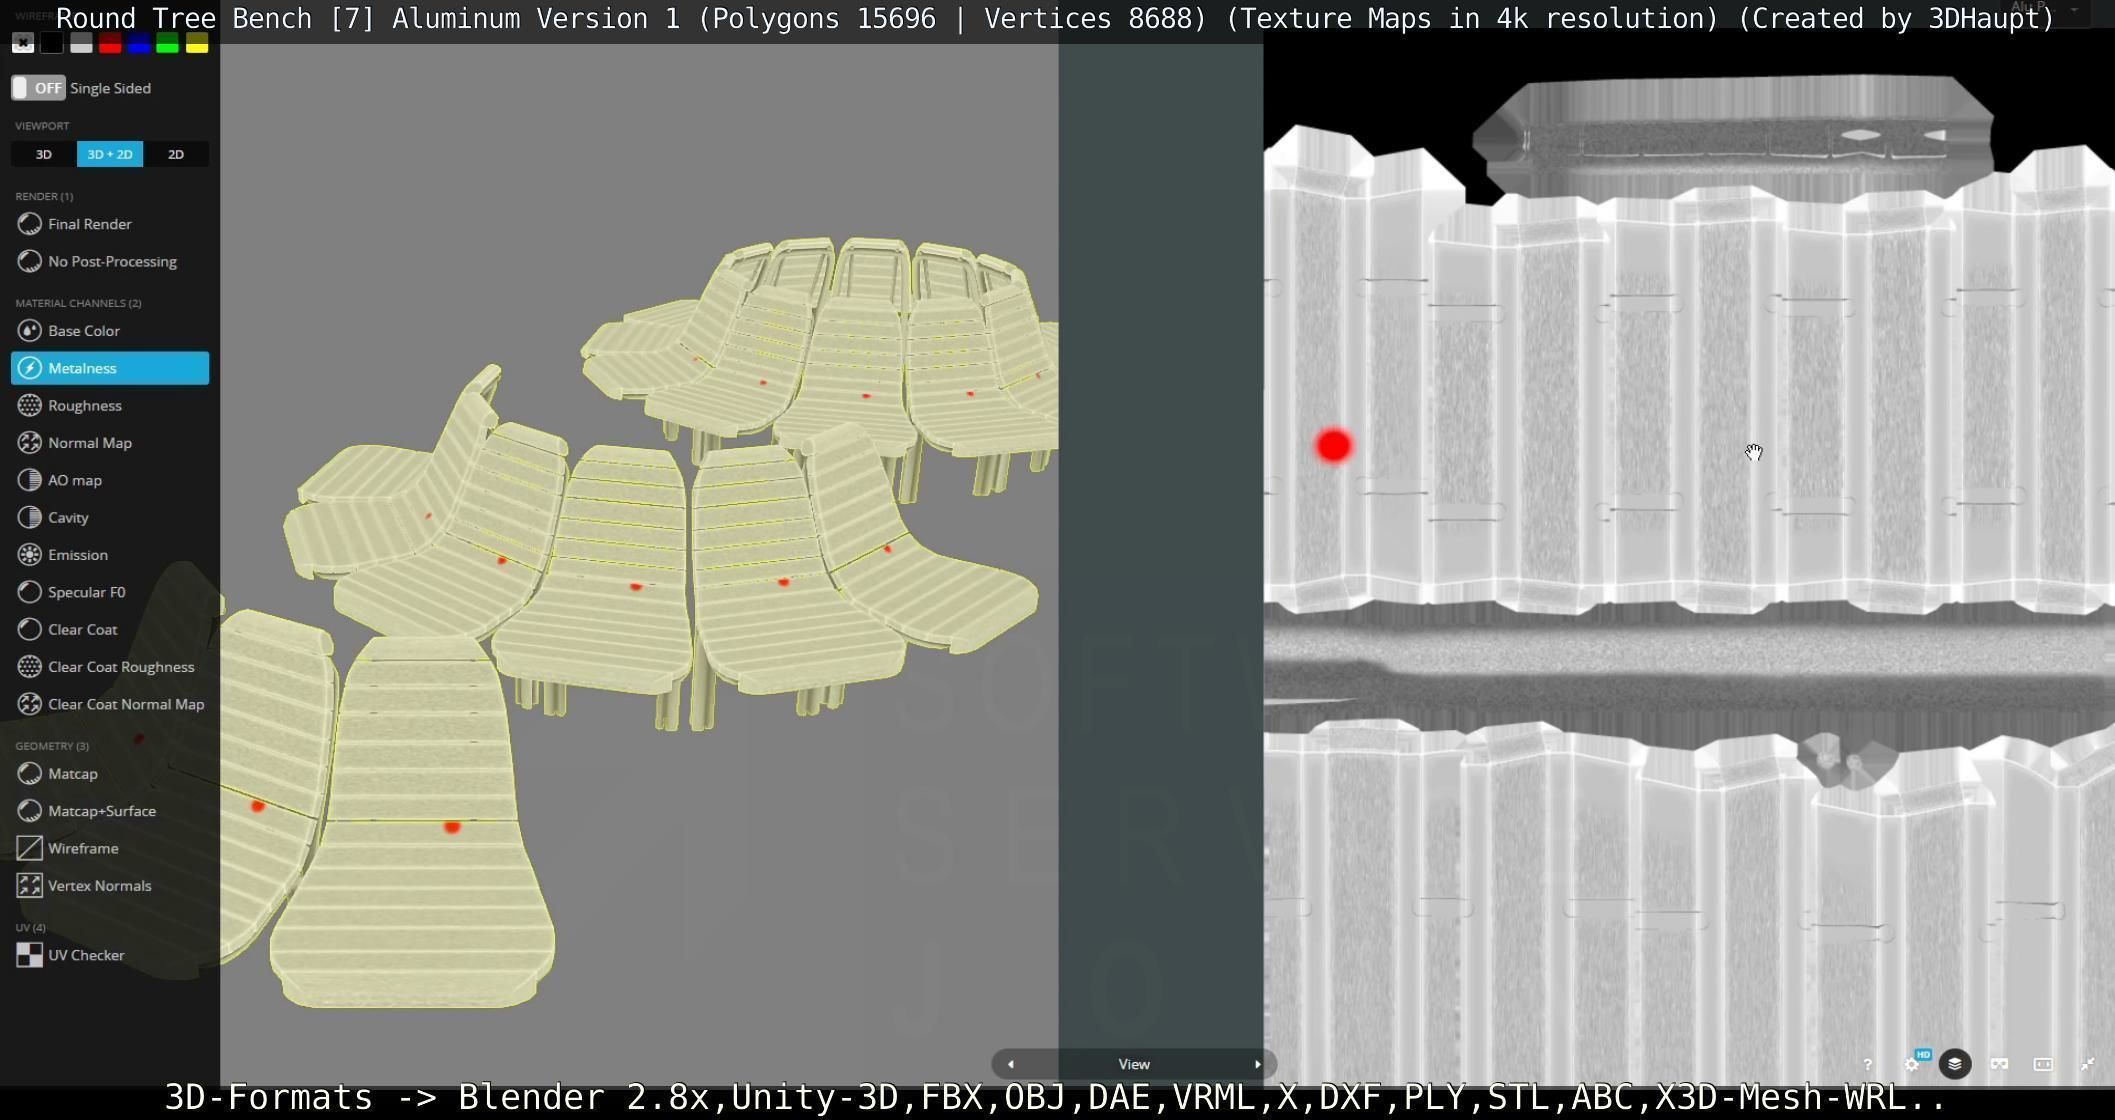Select the Final Render option
This screenshot has height=1120, width=2115.
pyautogui.click(x=89, y=224)
